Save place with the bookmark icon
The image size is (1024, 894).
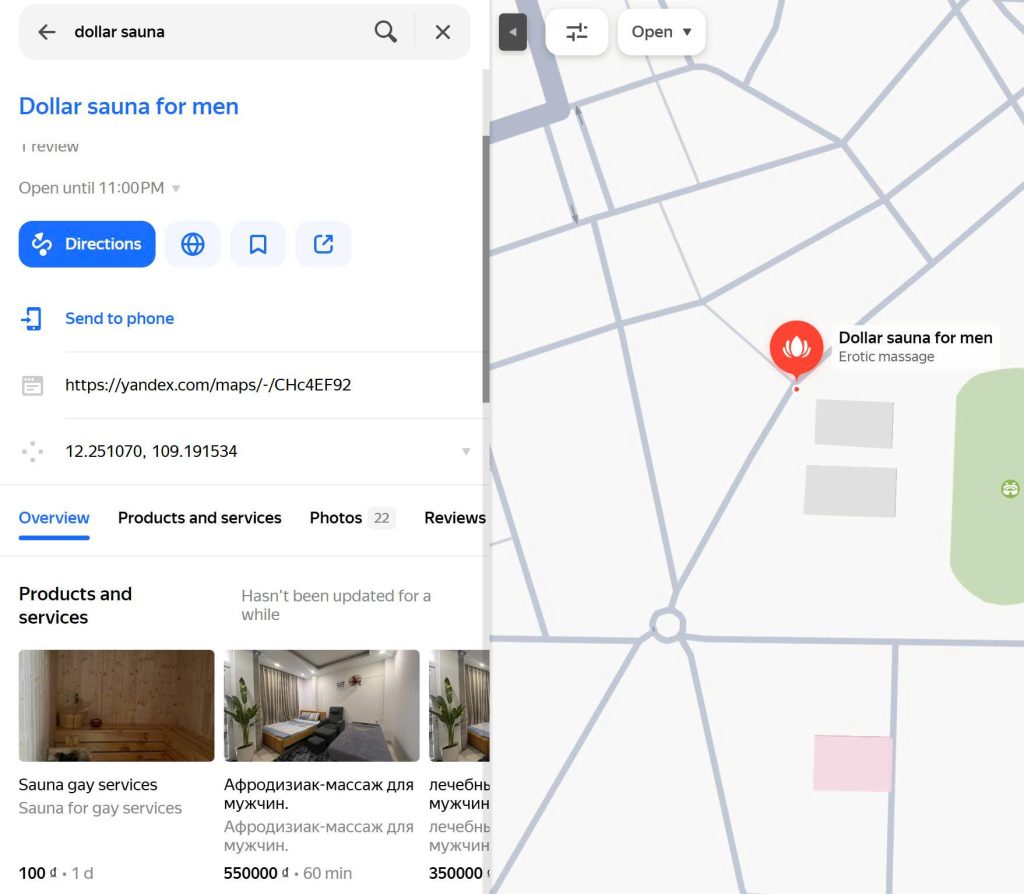(258, 244)
